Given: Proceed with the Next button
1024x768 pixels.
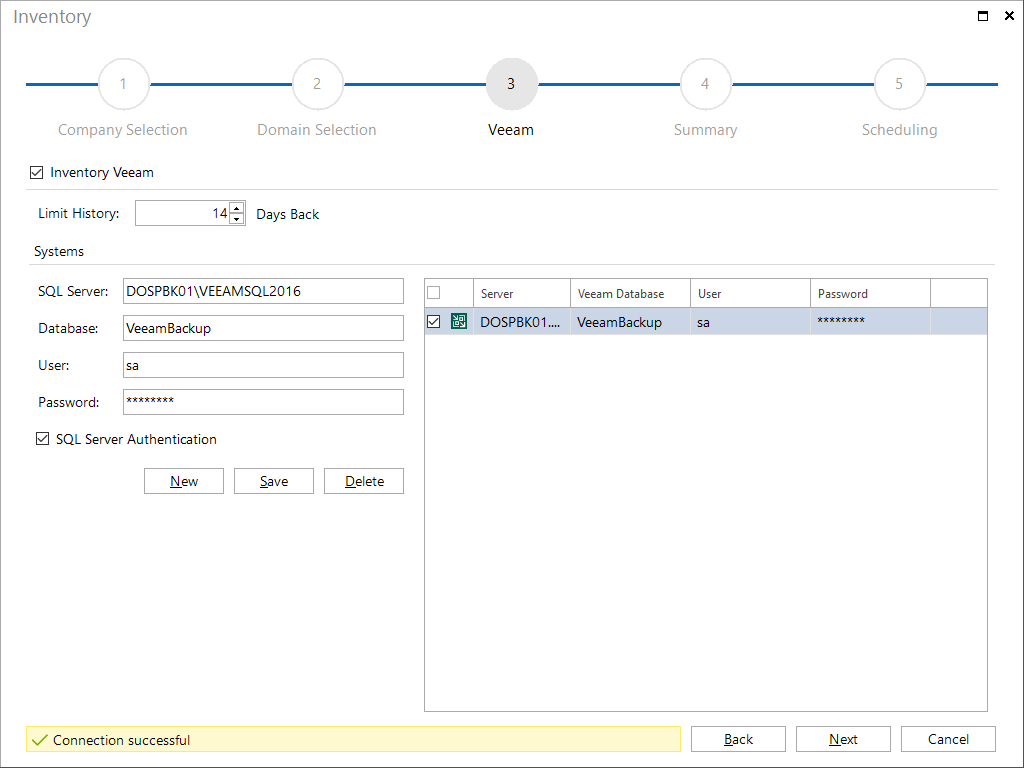Looking at the screenshot, I should coord(843,739).
